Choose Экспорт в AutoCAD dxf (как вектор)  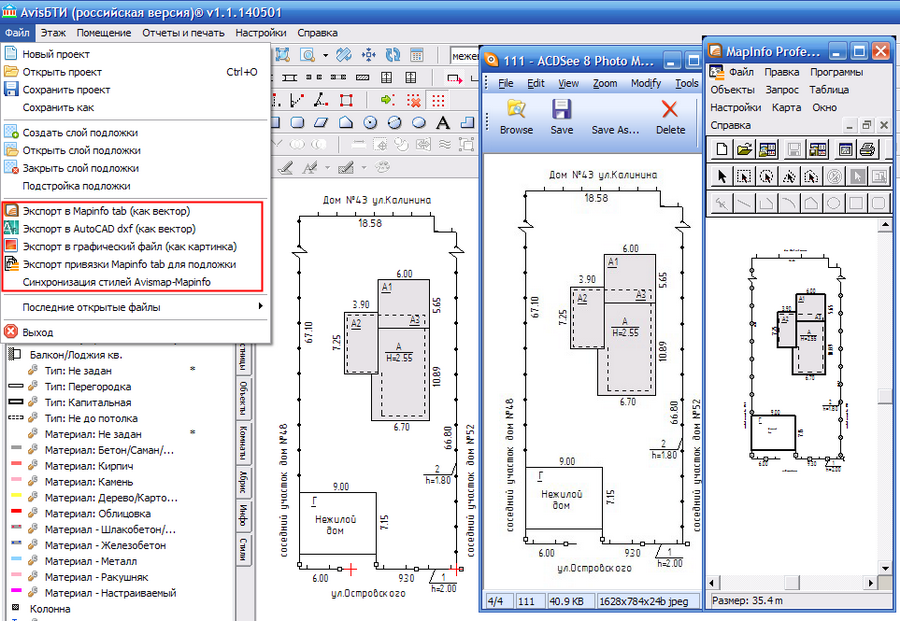pos(133,229)
